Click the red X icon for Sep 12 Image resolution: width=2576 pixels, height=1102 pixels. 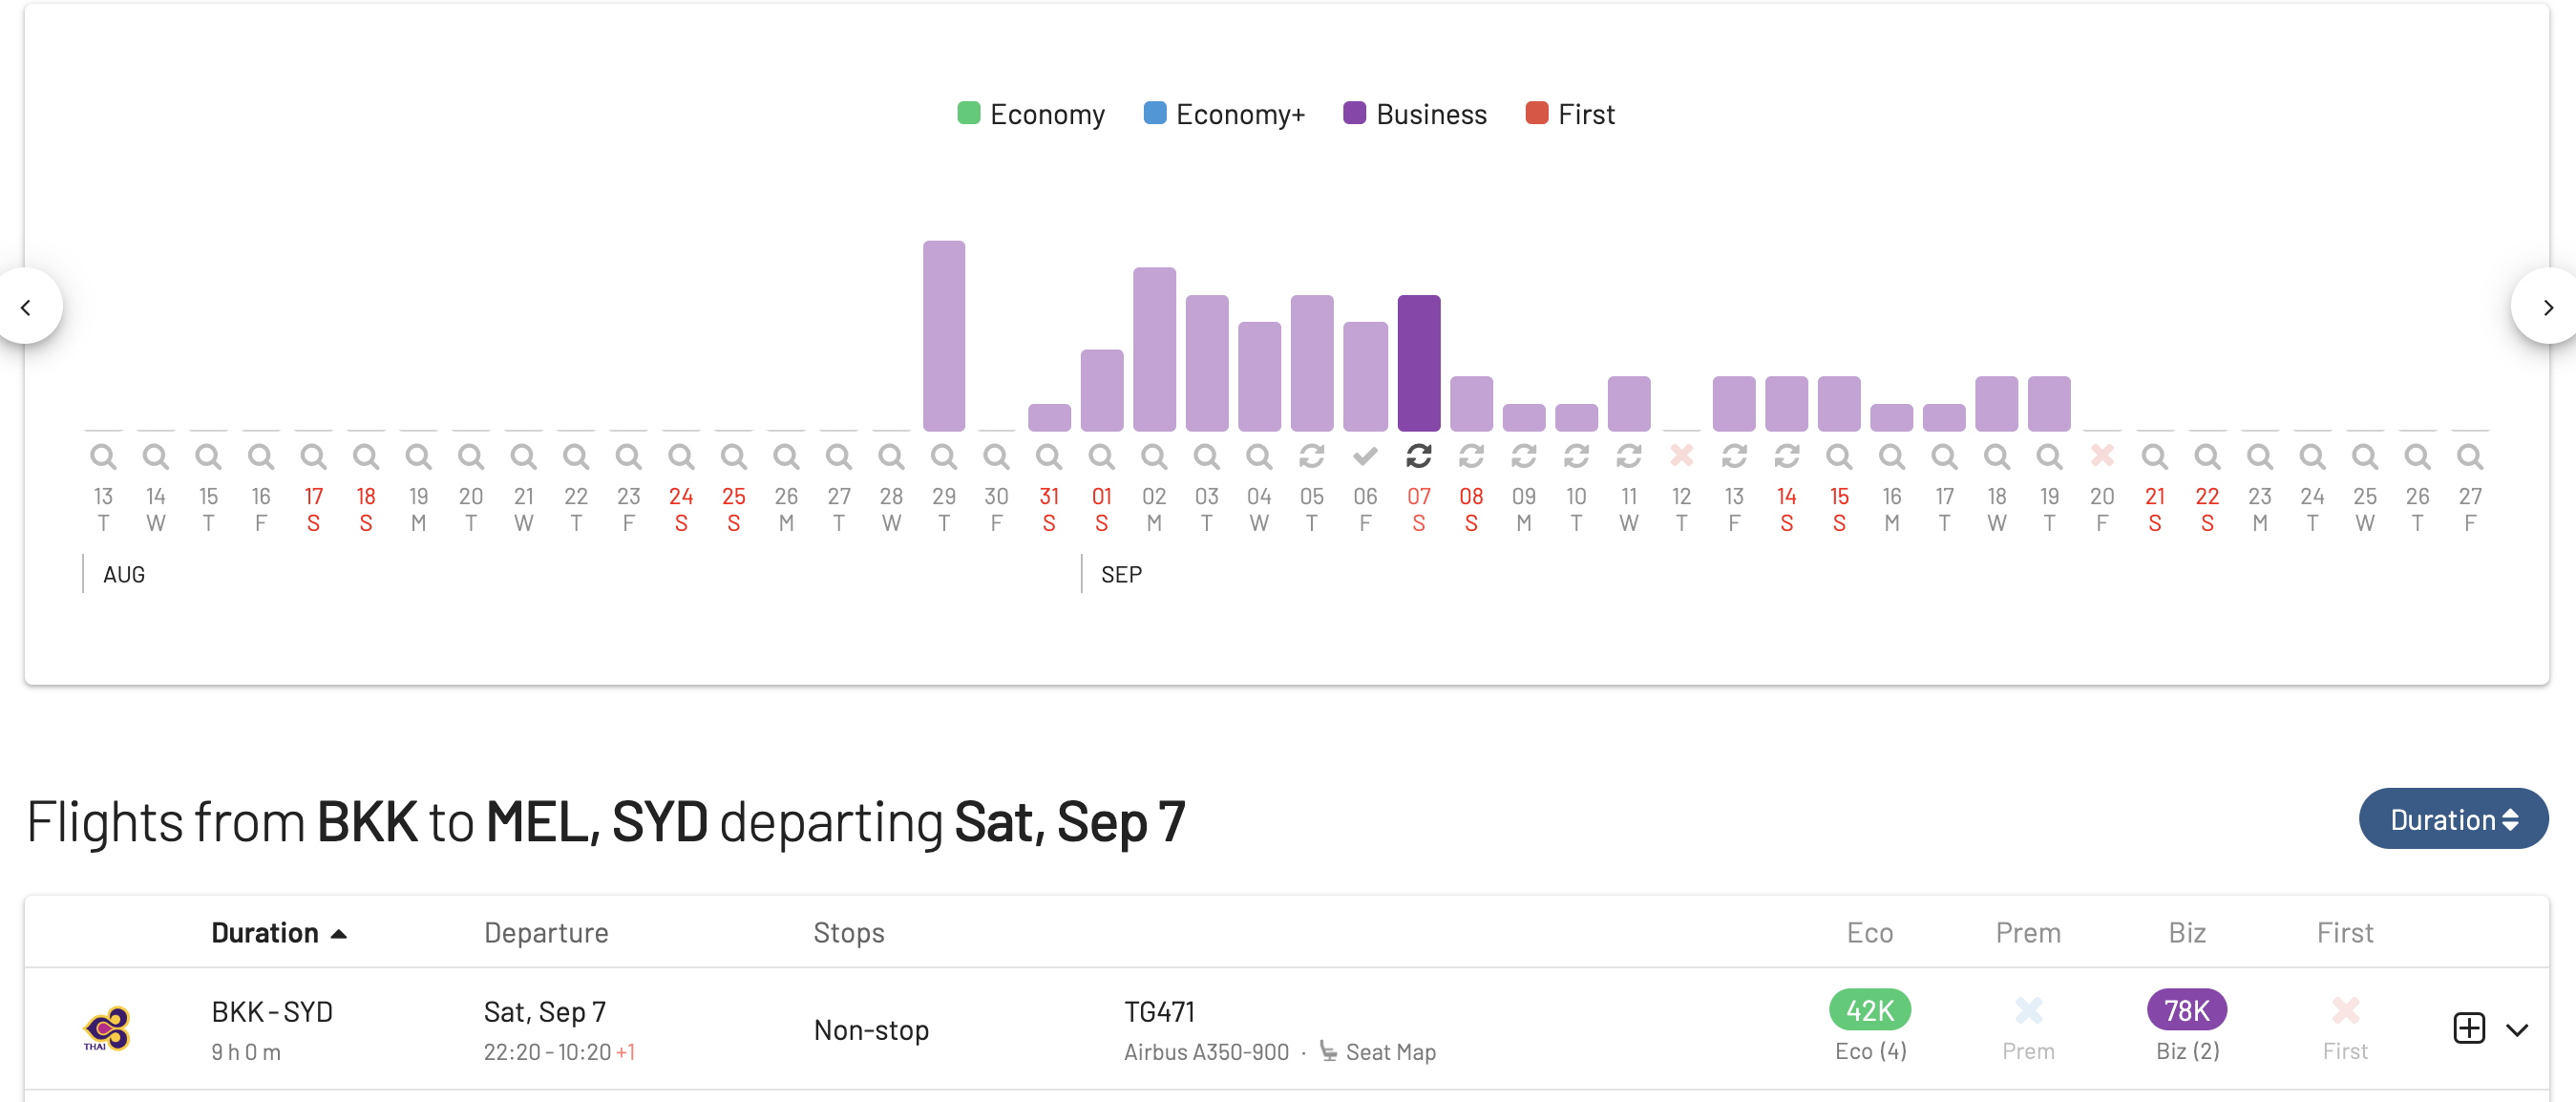pyautogui.click(x=1681, y=456)
